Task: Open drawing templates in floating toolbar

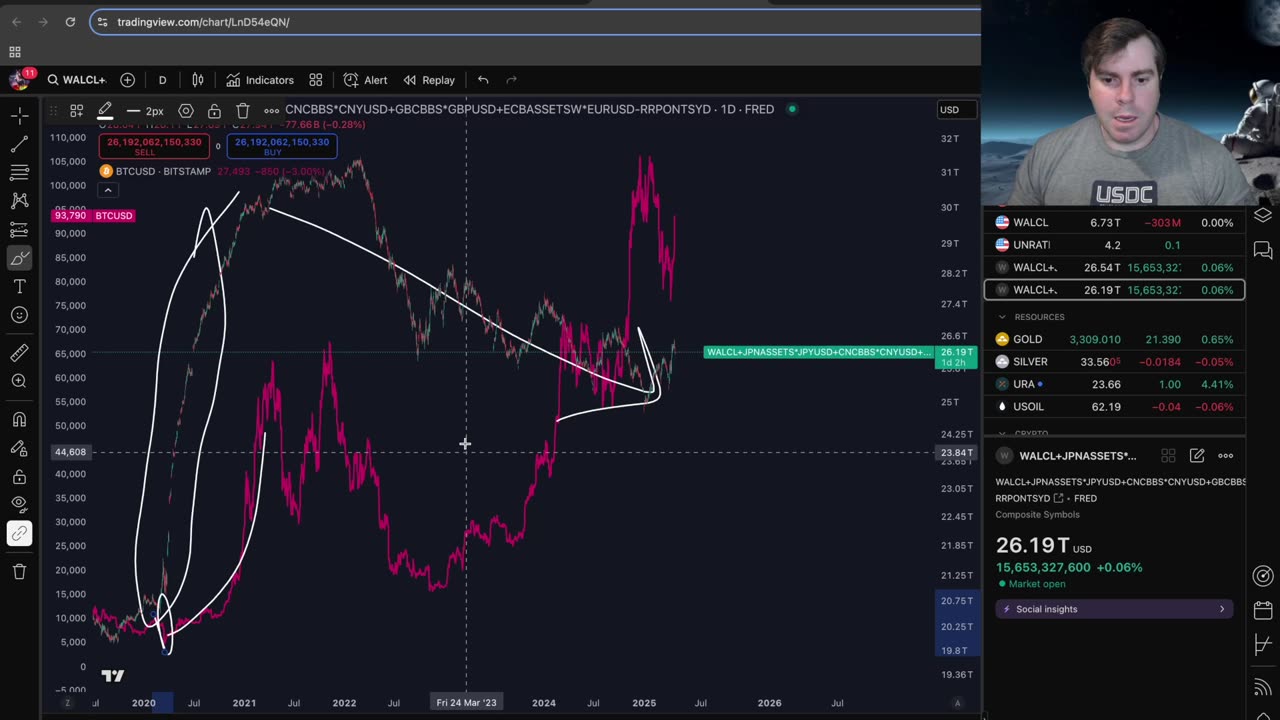Action: pos(76,111)
